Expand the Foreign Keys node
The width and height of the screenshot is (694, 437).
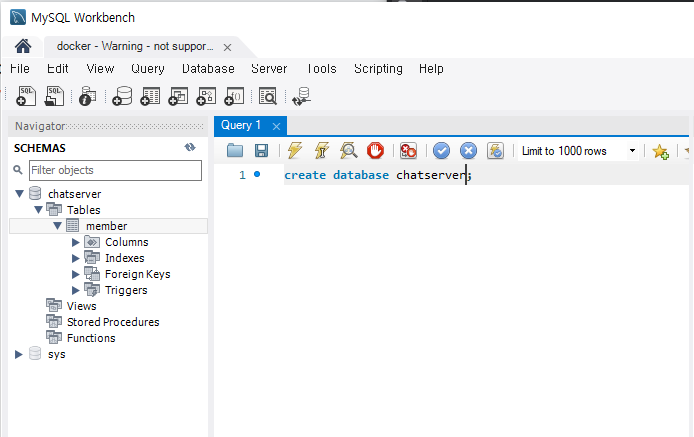76,274
